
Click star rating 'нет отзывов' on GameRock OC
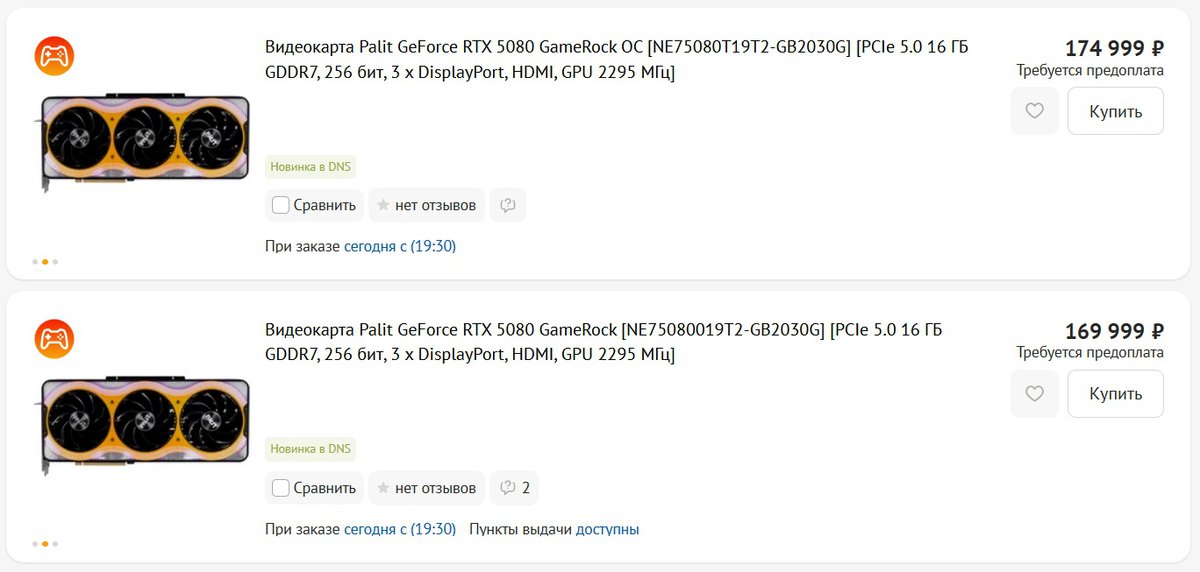(426, 205)
